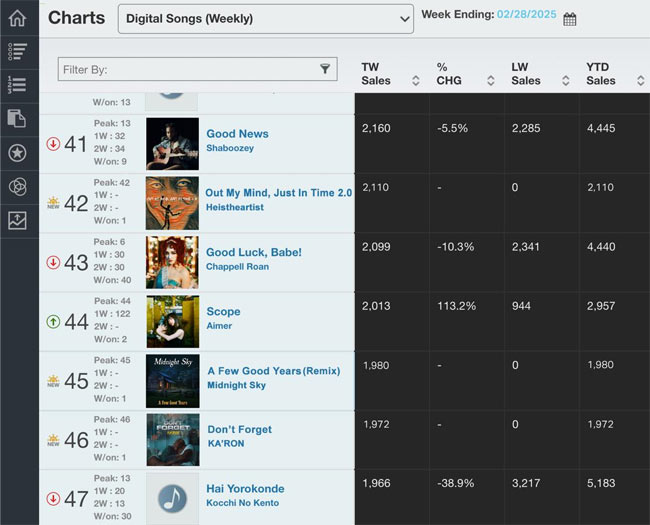The height and width of the screenshot is (525, 650).
Task: Open the Don't Forget song link
Action: pos(240,429)
